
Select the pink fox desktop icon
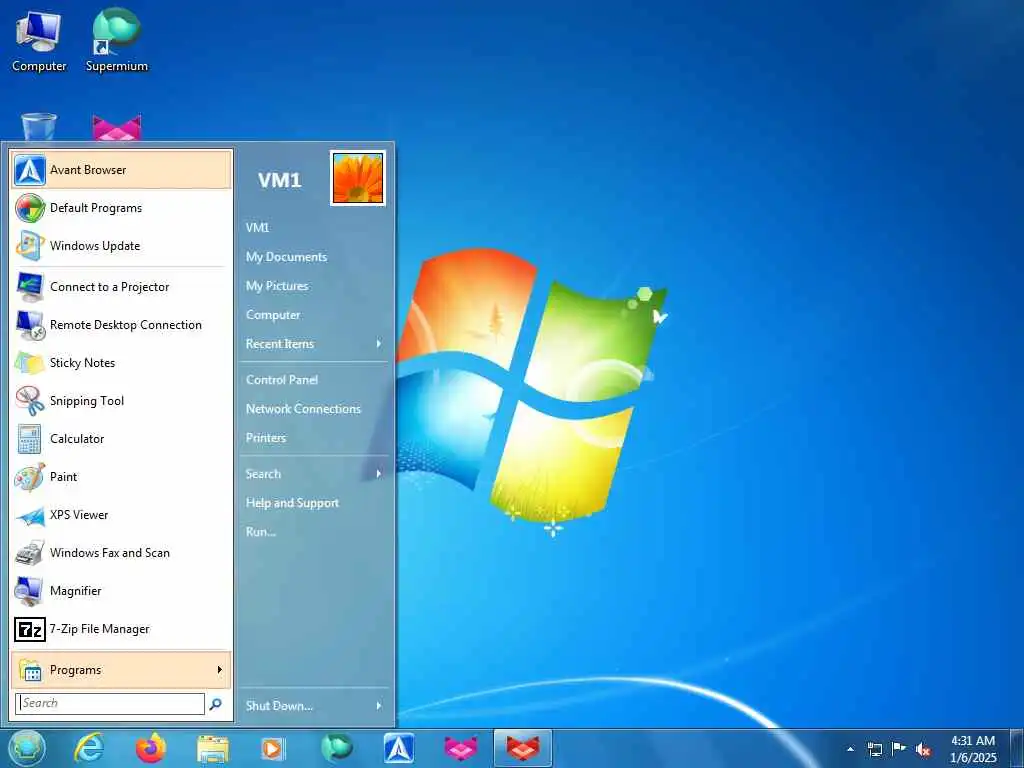(117, 127)
